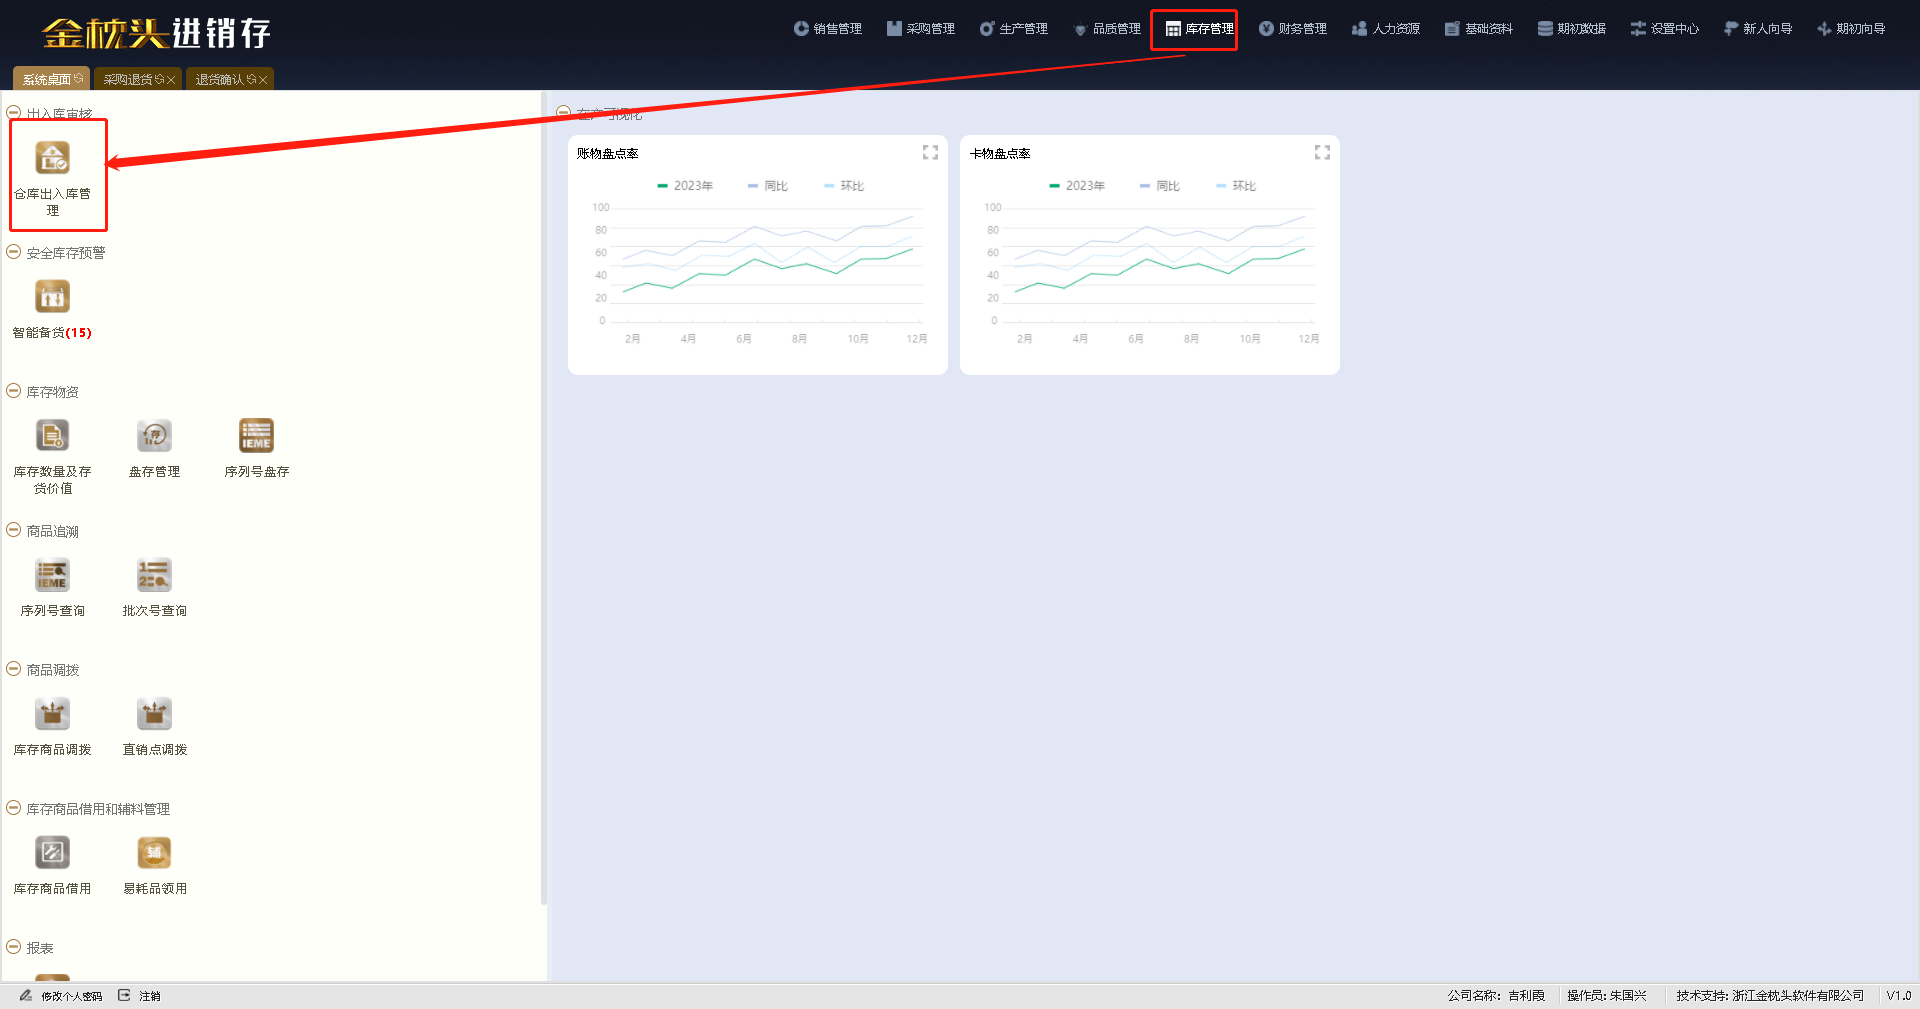Open 易耗品领用 consumables icon
Screen dimensions: 1920x1009
(x=155, y=853)
